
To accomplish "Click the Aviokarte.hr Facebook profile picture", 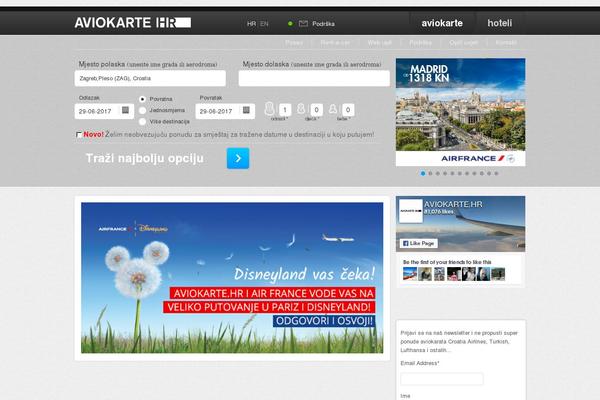I will [x=411, y=211].
